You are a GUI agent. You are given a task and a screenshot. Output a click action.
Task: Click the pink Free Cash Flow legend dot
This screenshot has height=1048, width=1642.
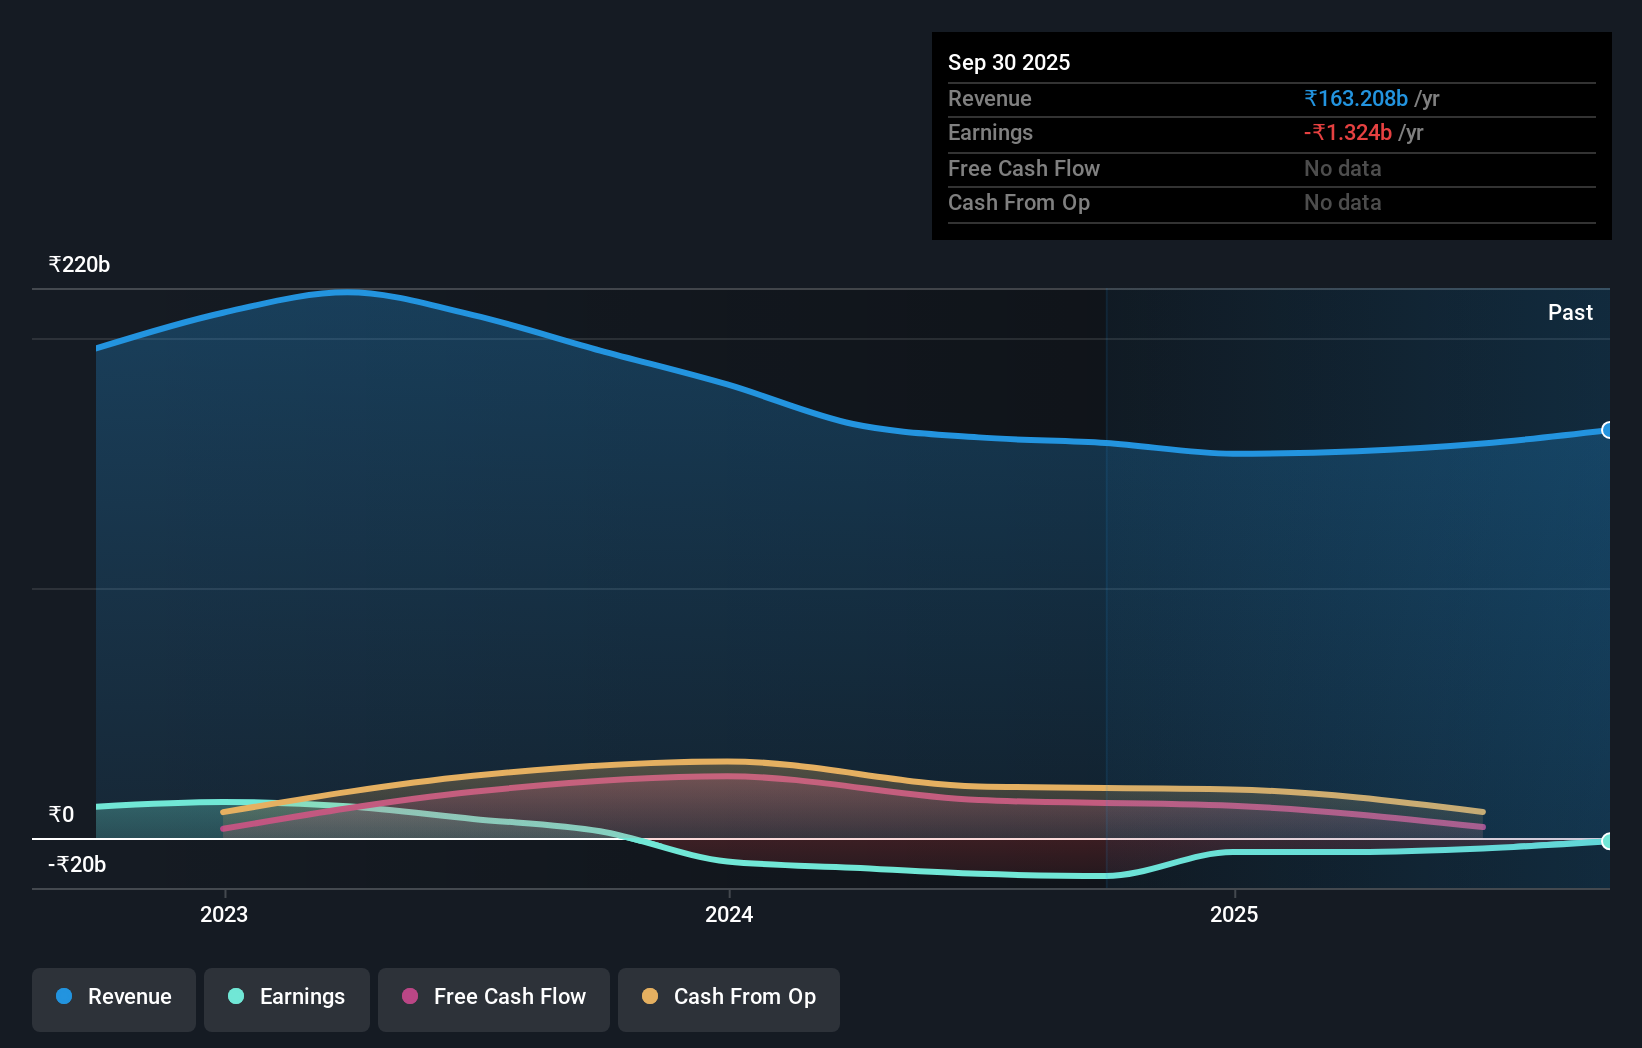[x=409, y=996]
